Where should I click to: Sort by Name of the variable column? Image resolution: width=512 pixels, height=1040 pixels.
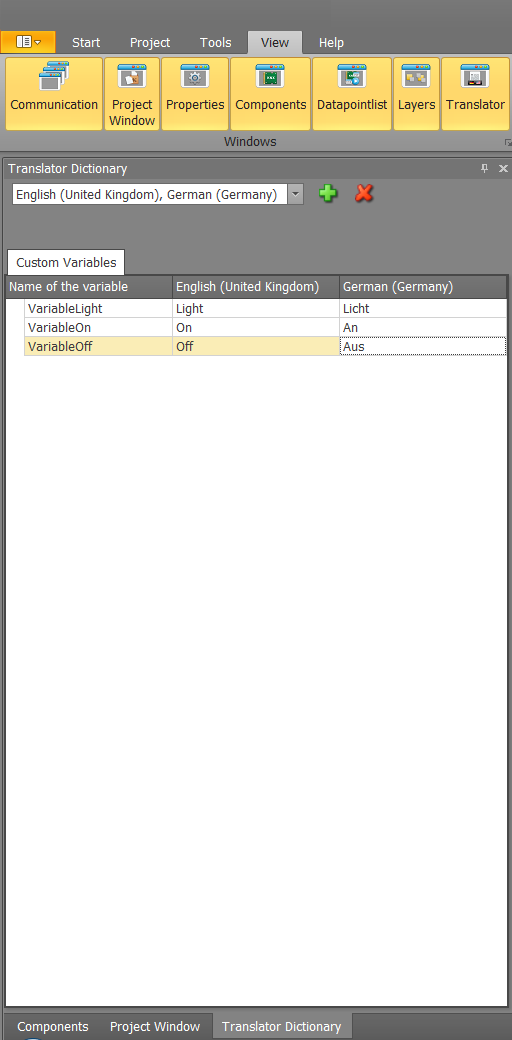click(90, 287)
